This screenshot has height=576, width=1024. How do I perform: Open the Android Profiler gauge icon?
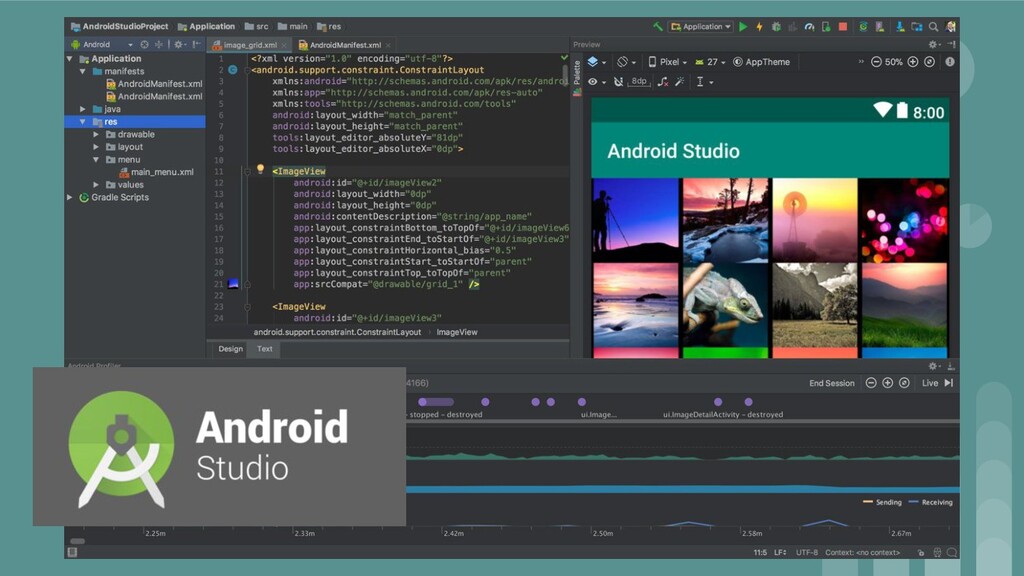click(810, 27)
